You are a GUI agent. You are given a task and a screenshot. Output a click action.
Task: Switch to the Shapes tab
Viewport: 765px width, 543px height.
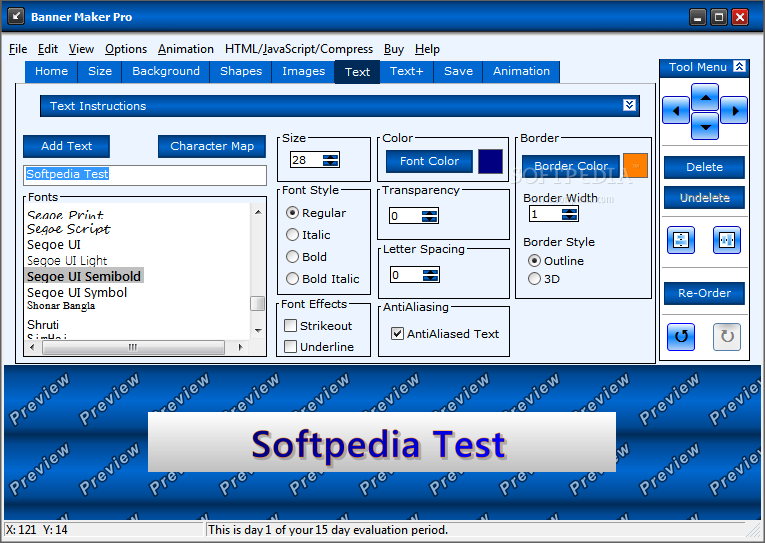[x=241, y=71]
